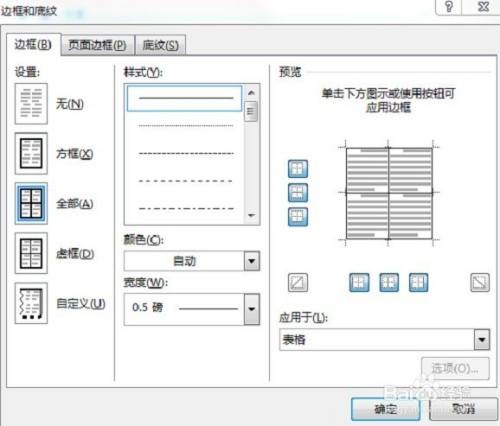Click the 方框(X) label
Image resolution: width=500 pixels, height=426 pixels.
[x=74, y=154]
